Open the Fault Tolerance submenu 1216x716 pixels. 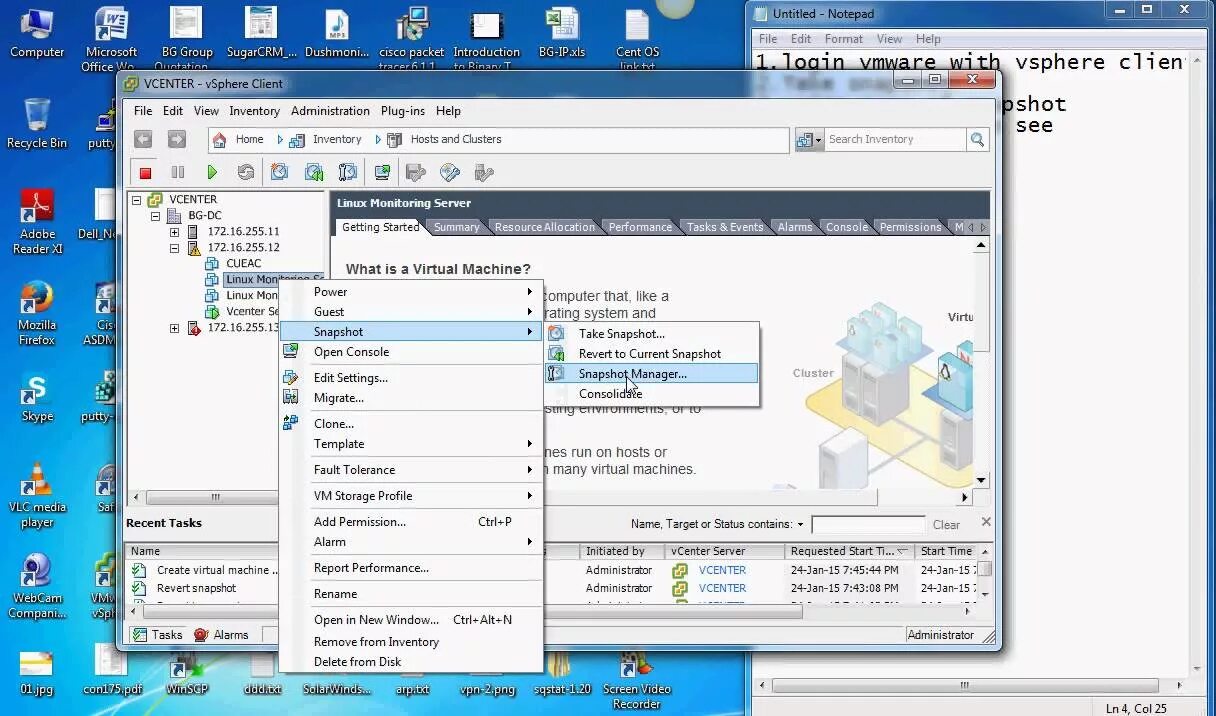pyautogui.click(x=411, y=470)
